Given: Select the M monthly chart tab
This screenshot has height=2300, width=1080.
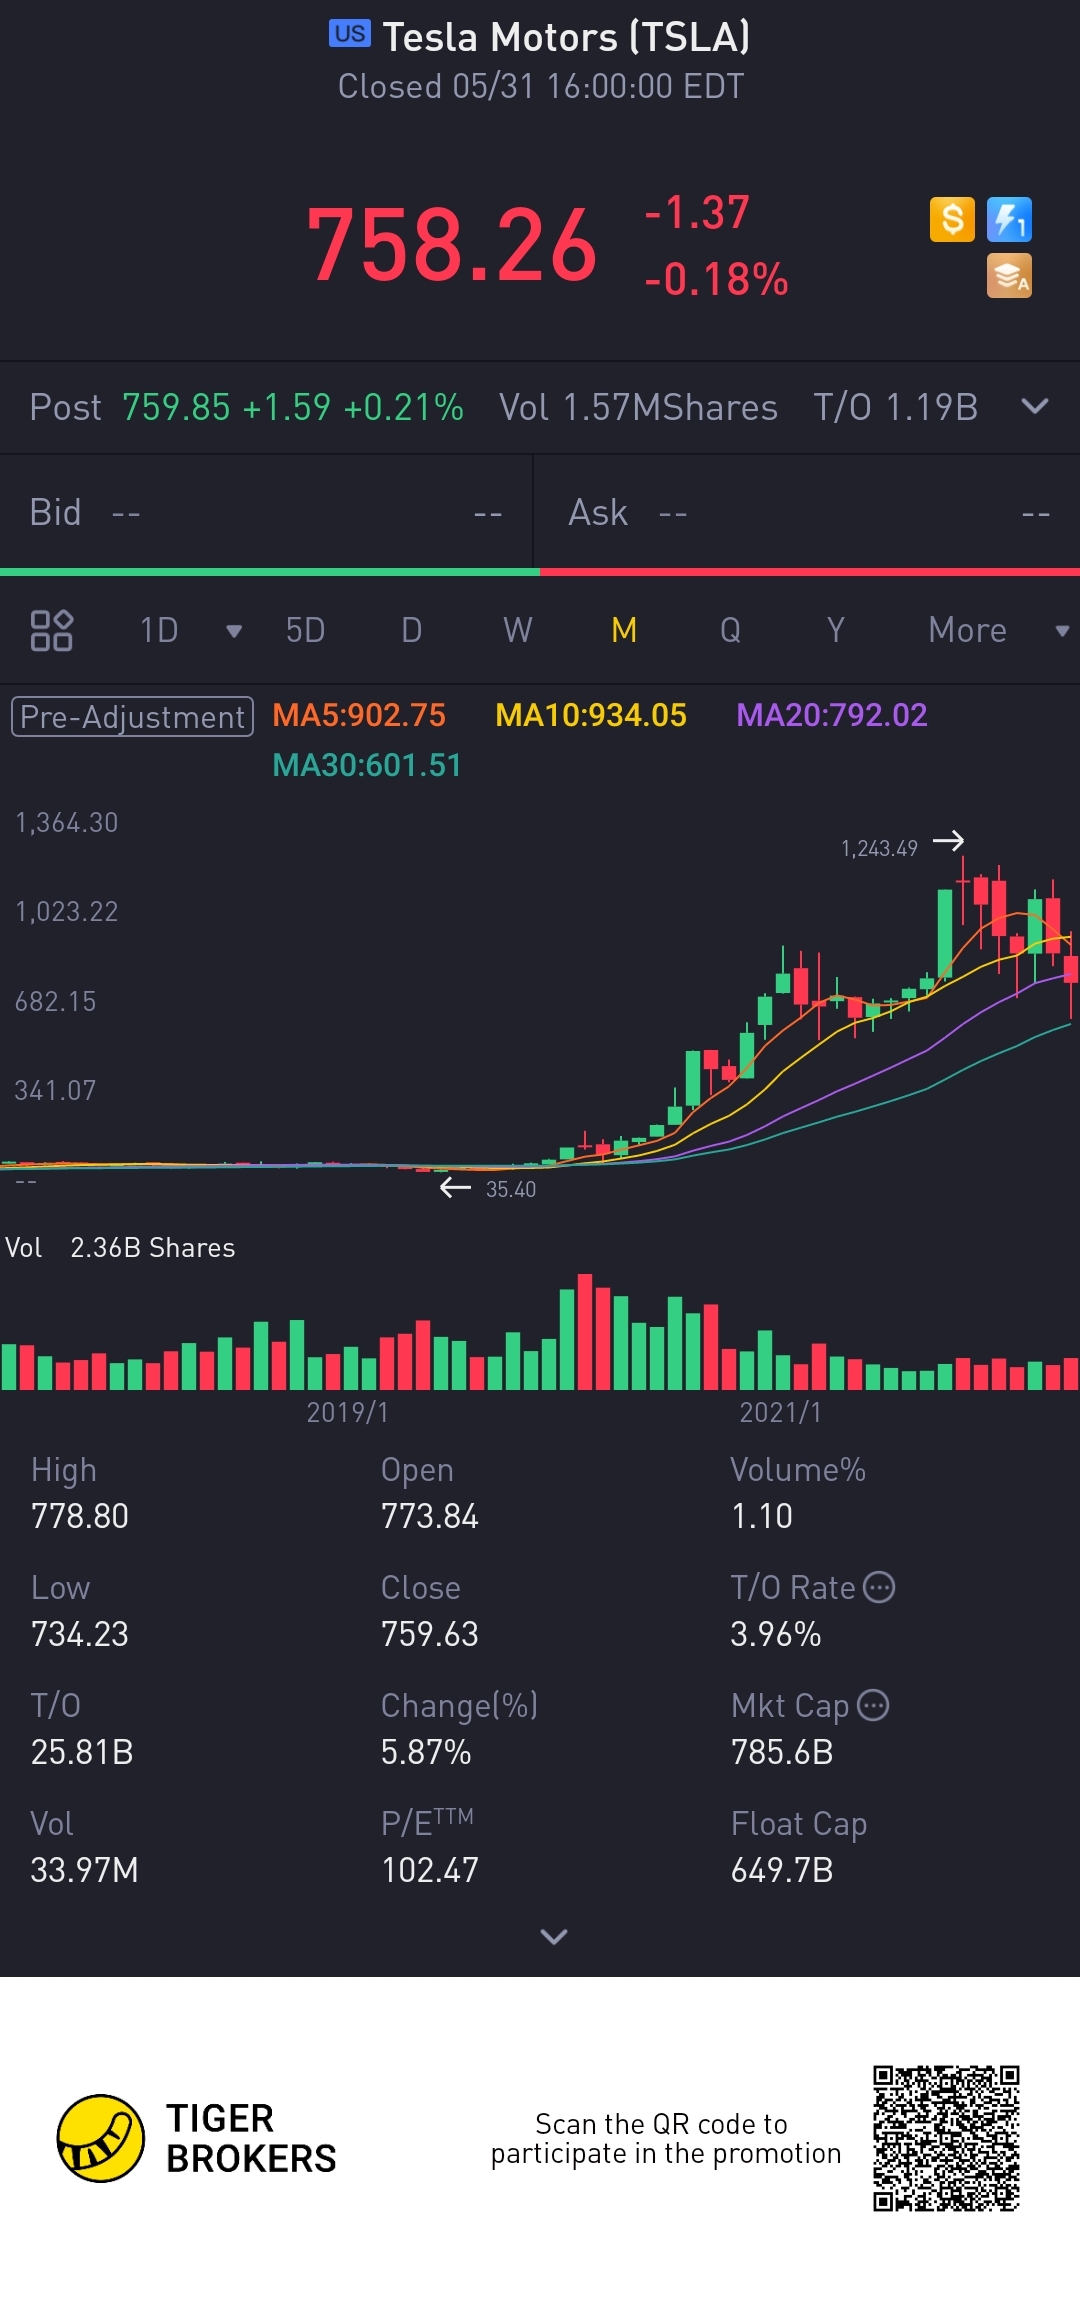Looking at the screenshot, I should click(x=624, y=630).
